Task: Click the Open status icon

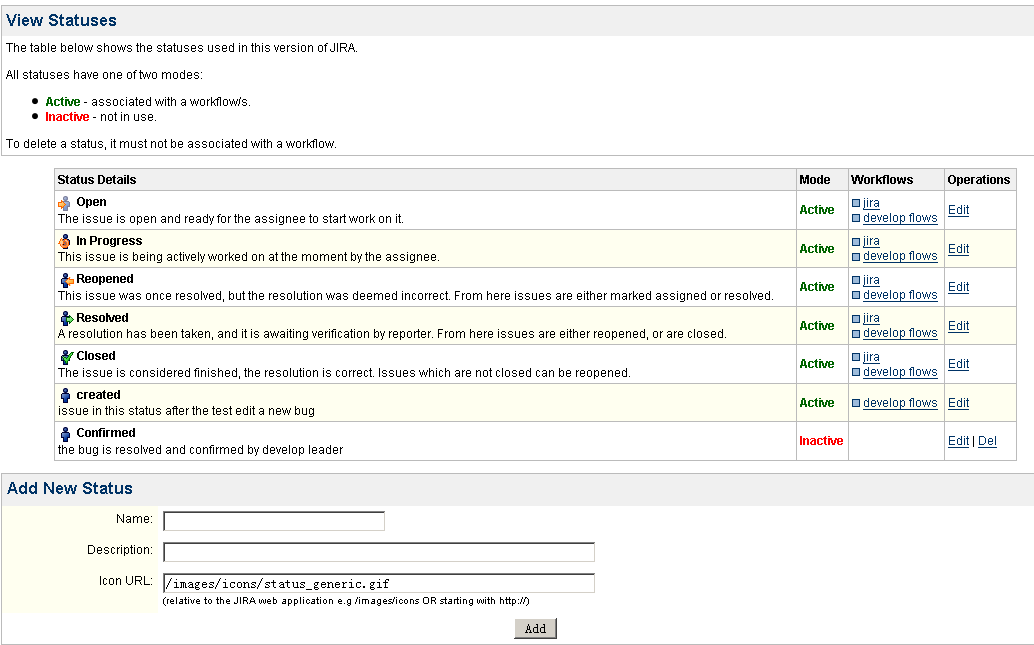Action: 65,203
